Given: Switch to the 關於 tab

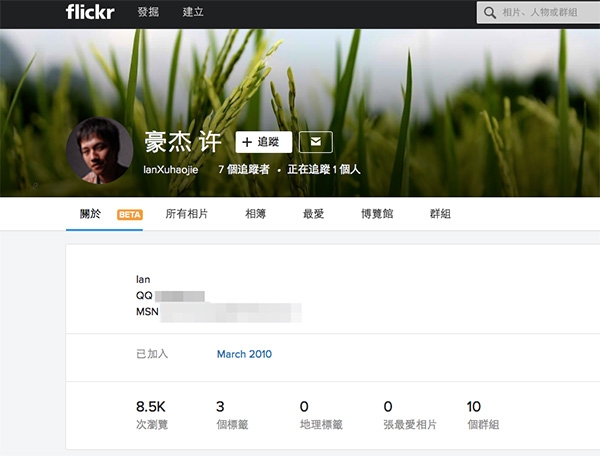Looking at the screenshot, I should (x=90, y=214).
